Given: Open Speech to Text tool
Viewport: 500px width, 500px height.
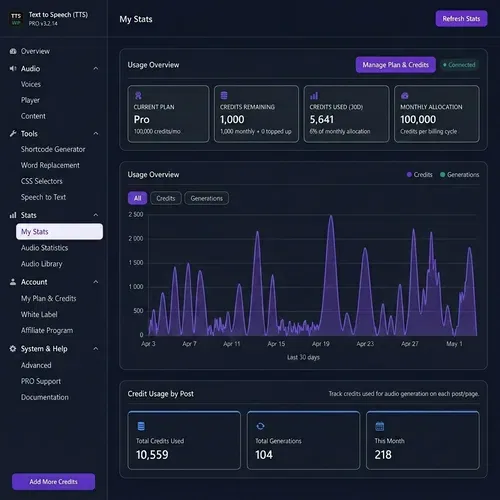Looking at the screenshot, I should (43, 197).
